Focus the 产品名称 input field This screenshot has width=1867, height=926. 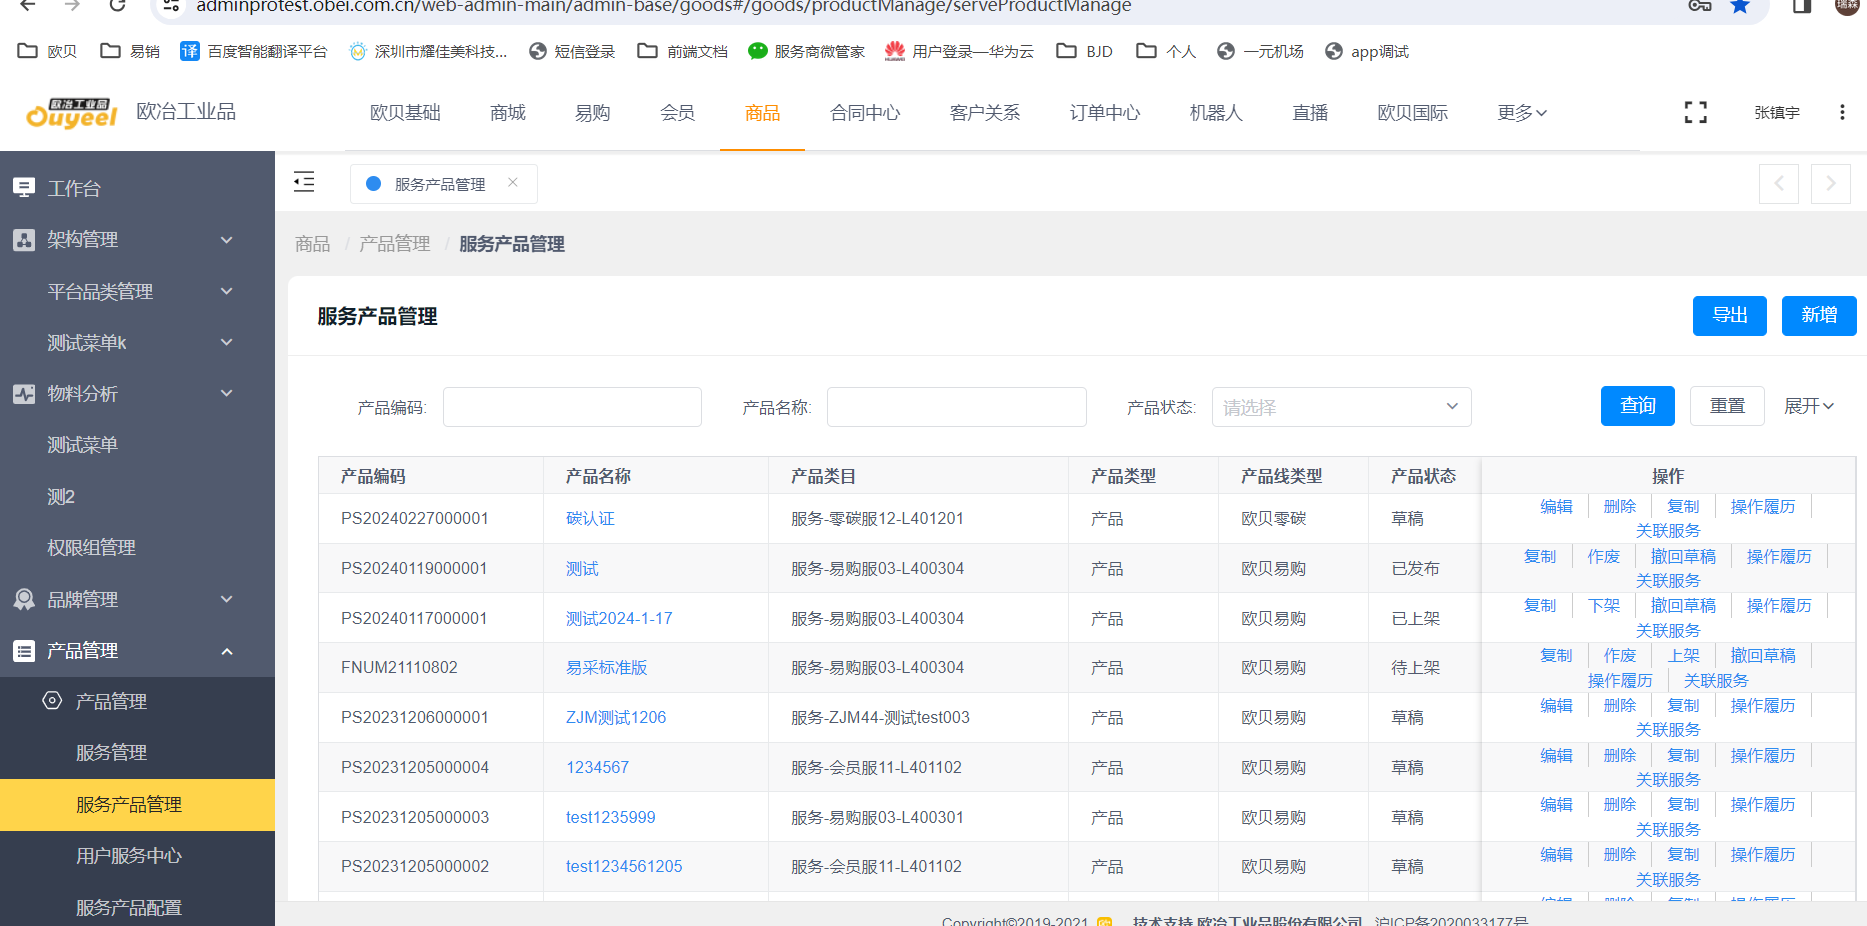pos(957,407)
